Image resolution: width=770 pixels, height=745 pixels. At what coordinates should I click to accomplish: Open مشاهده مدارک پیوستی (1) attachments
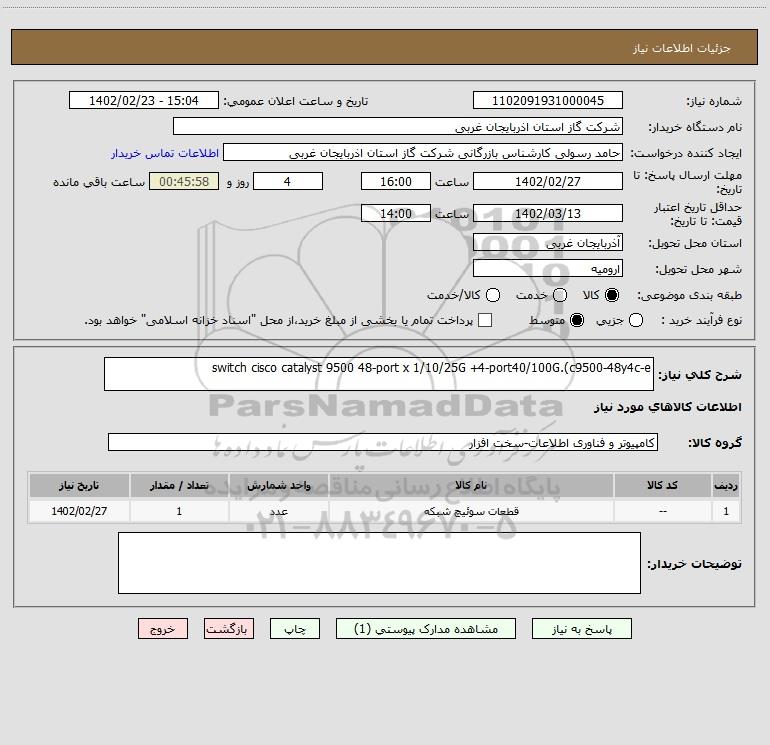[x=426, y=629]
